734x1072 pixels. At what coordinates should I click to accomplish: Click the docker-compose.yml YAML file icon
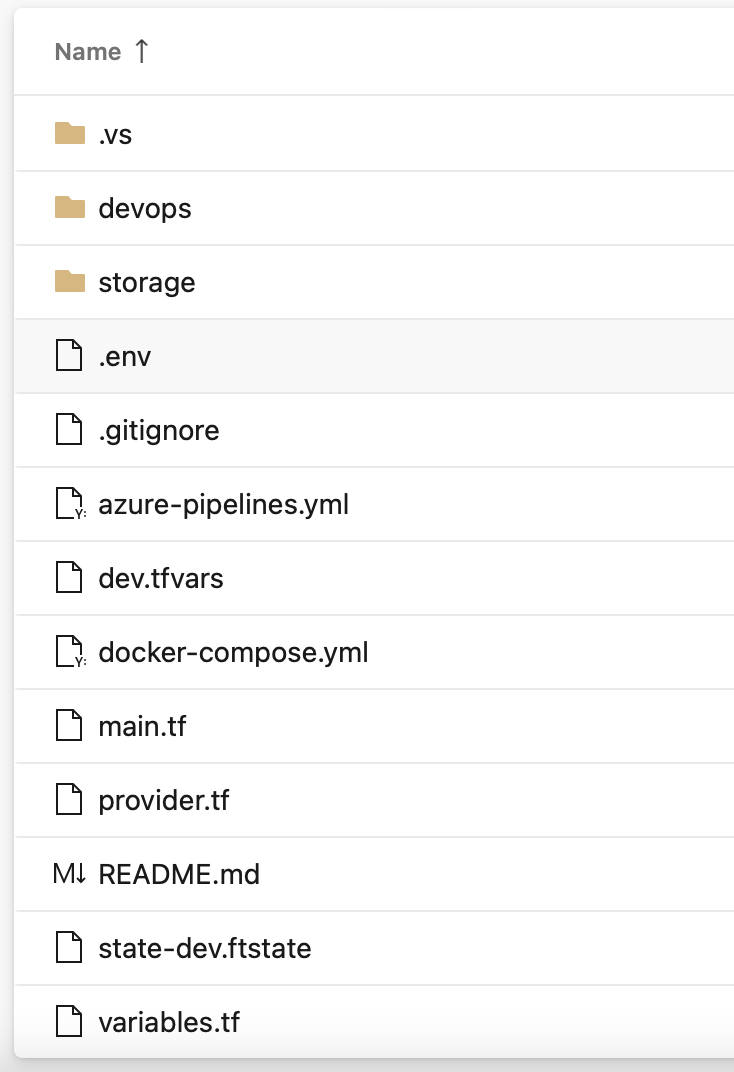pyautogui.click(x=69, y=652)
